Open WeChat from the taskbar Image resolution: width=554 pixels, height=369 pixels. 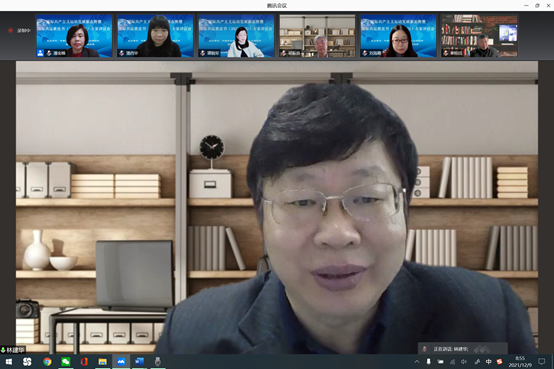[66, 362]
